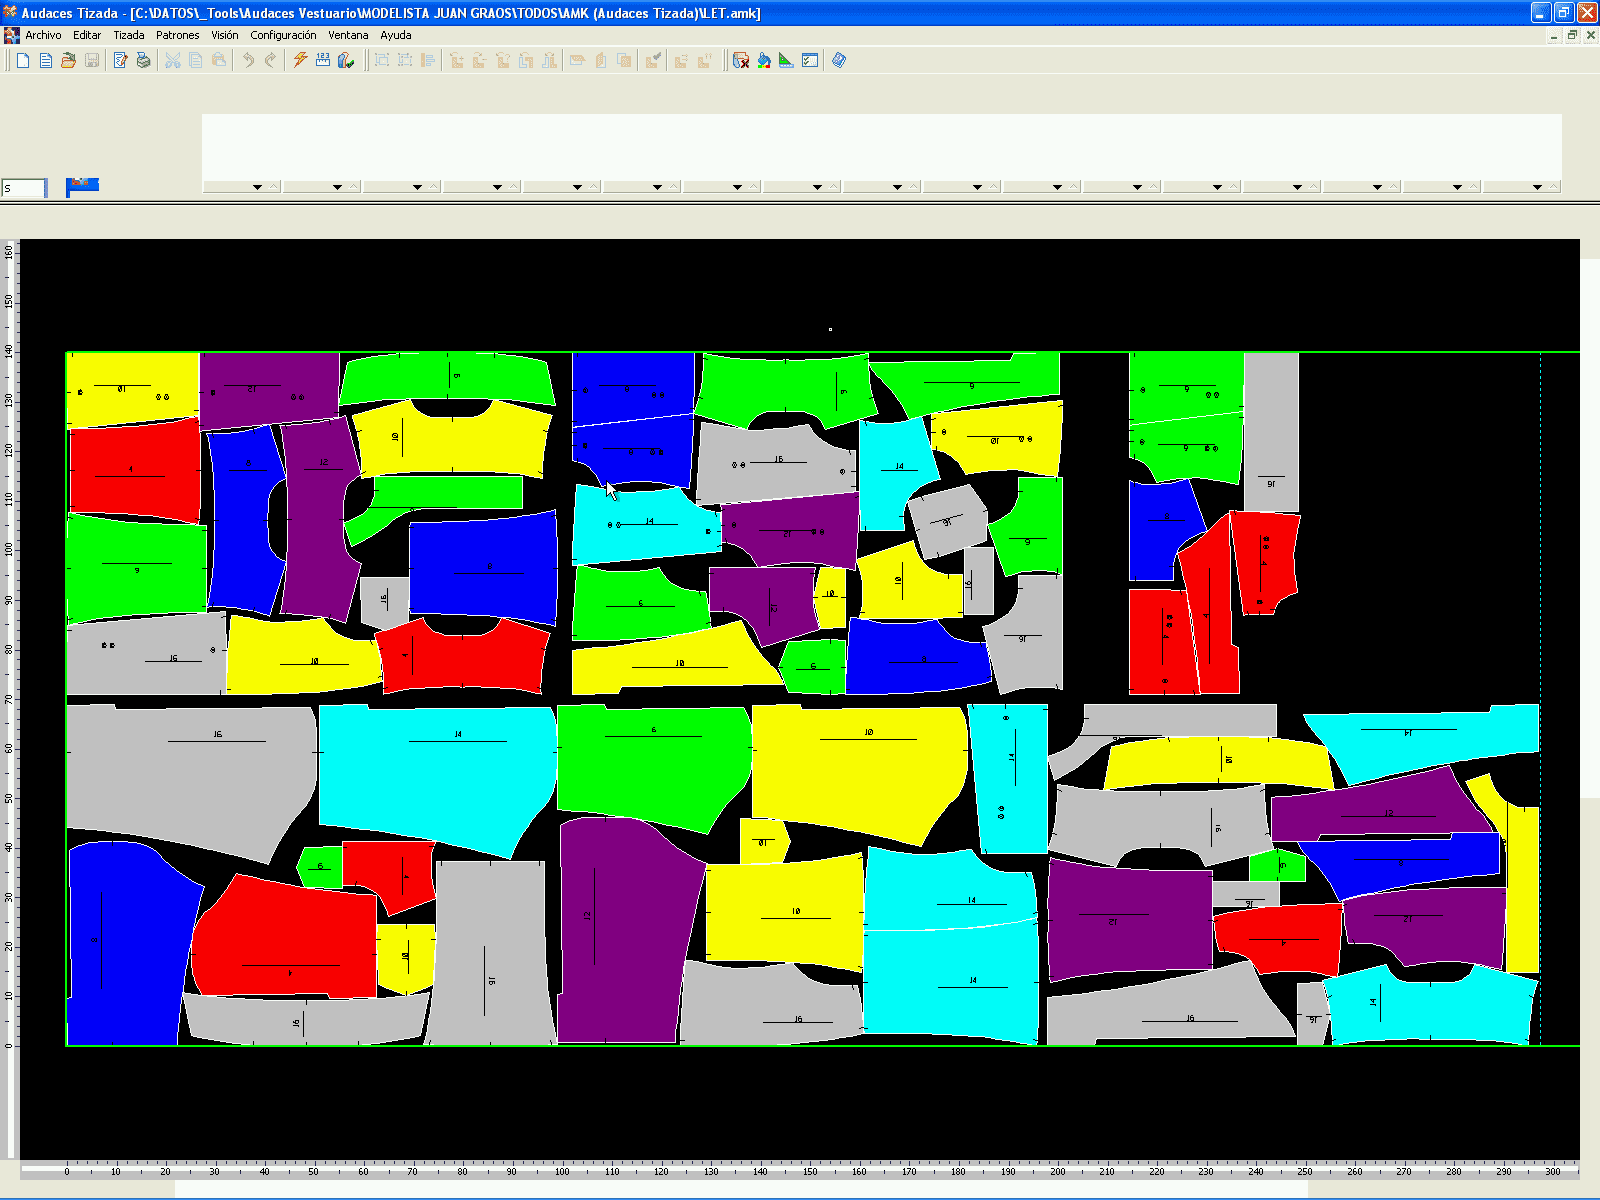This screenshot has width=1600, height=1200.
Task: Run automatic marker with the lightning bolt icon
Action: pyautogui.click(x=299, y=61)
